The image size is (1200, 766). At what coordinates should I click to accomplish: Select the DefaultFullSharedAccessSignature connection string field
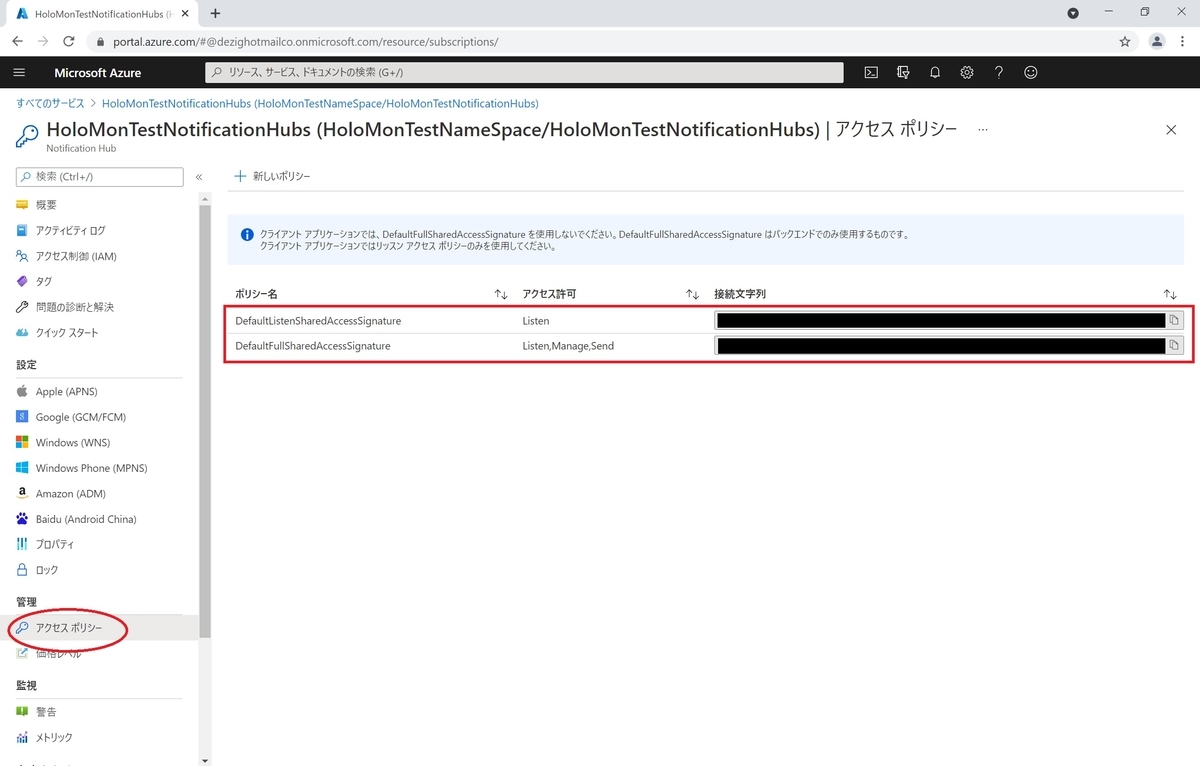(941, 345)
